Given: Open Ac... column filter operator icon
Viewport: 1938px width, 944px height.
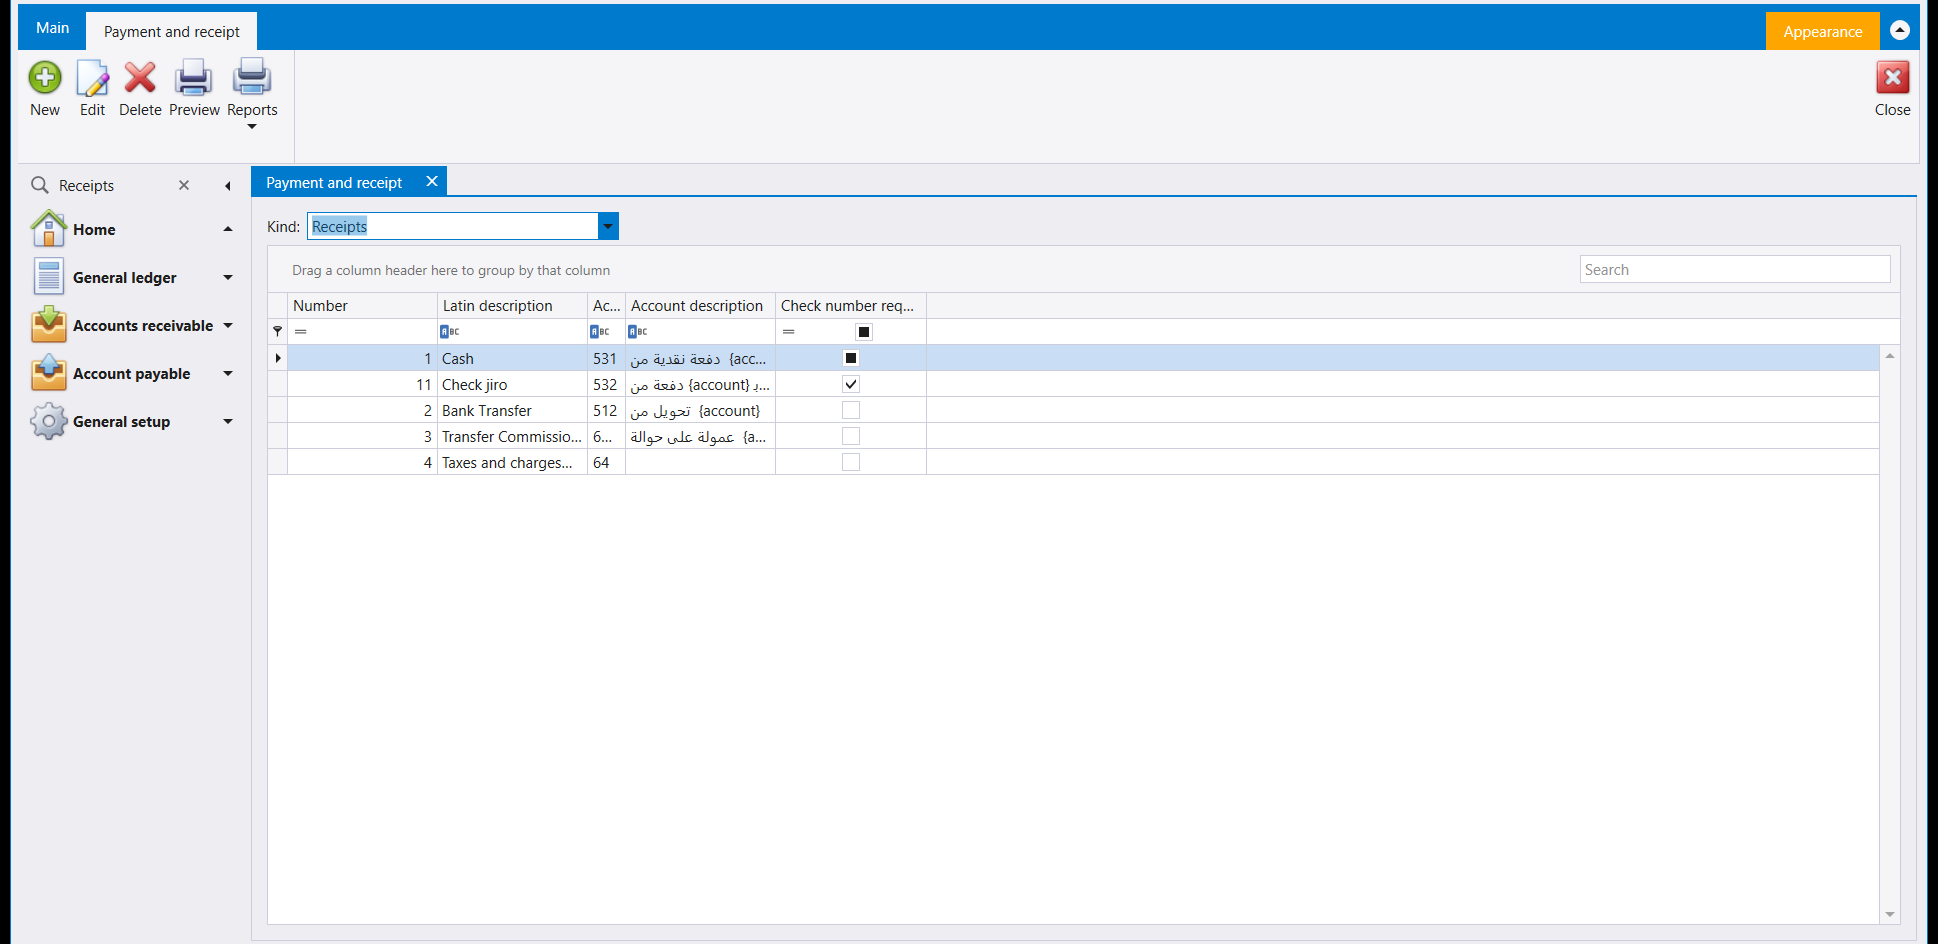Looking at the screenshot, I should (x=599, y=331).
